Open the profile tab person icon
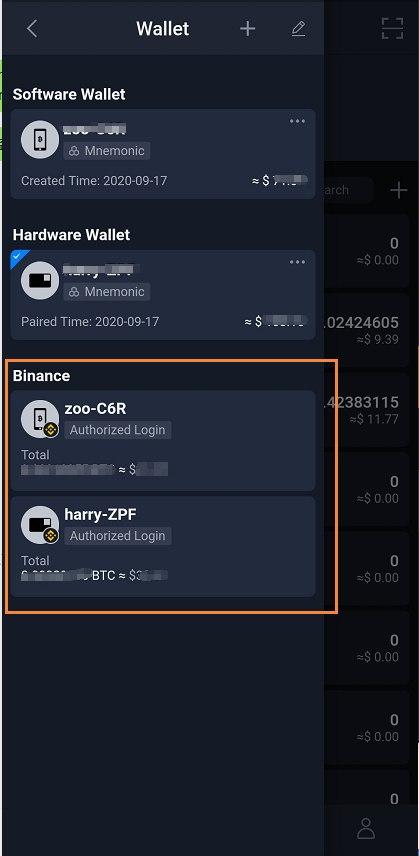 [x=367, y=828]
